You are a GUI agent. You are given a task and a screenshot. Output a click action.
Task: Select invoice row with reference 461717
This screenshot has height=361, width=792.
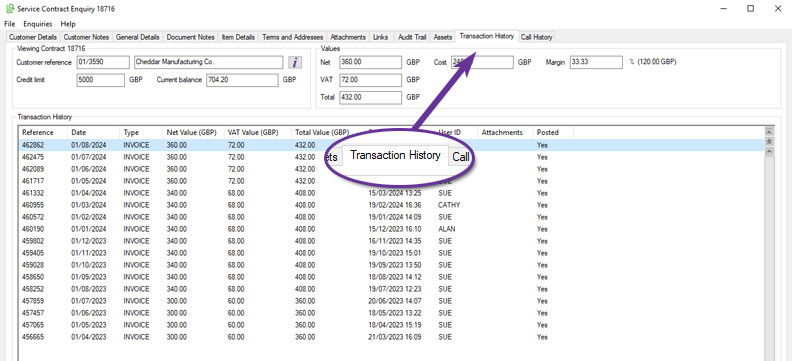[391, 181]
